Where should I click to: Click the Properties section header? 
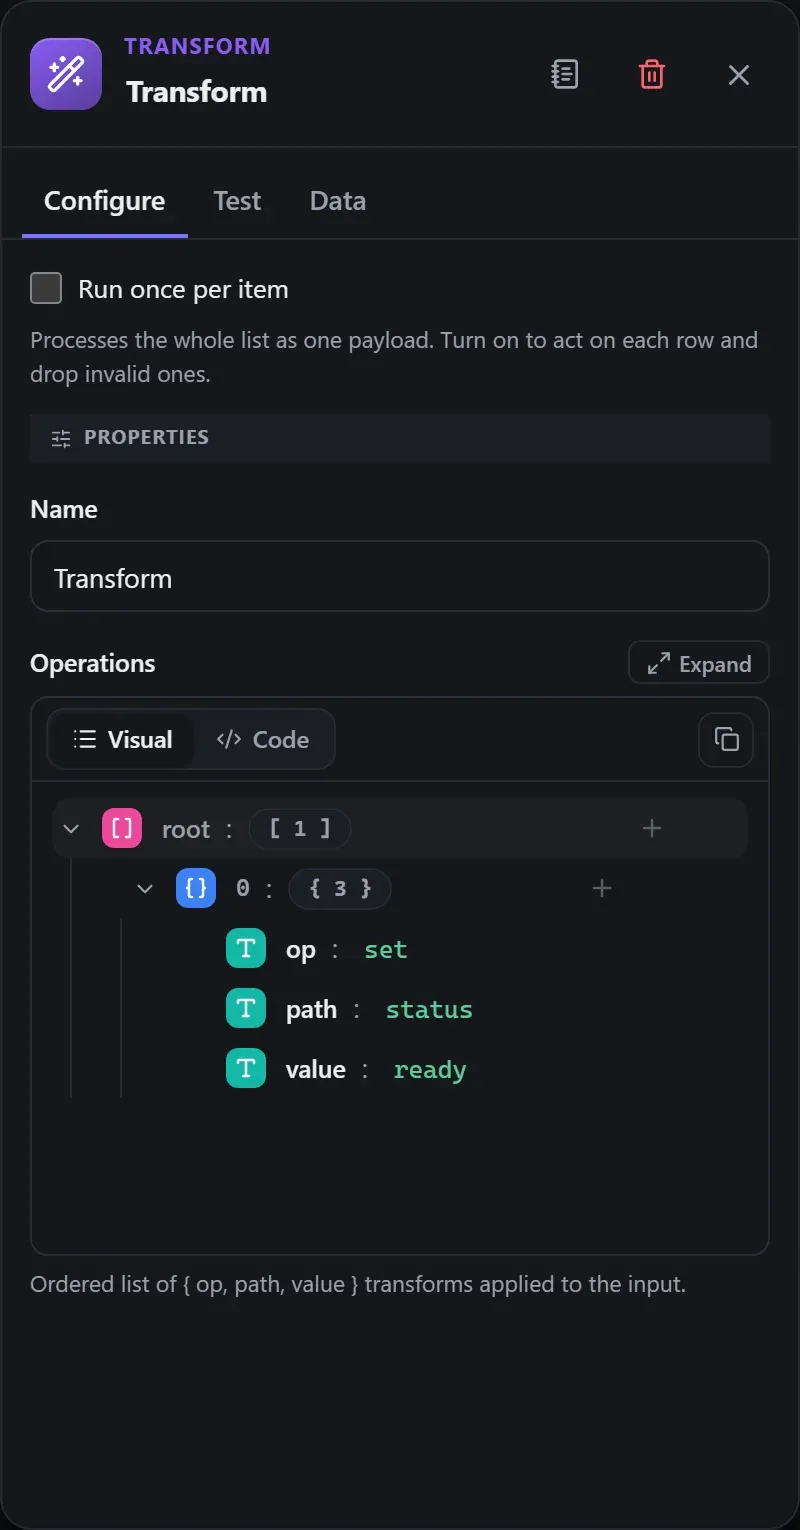pyautogui.click(x=400, y=438)
